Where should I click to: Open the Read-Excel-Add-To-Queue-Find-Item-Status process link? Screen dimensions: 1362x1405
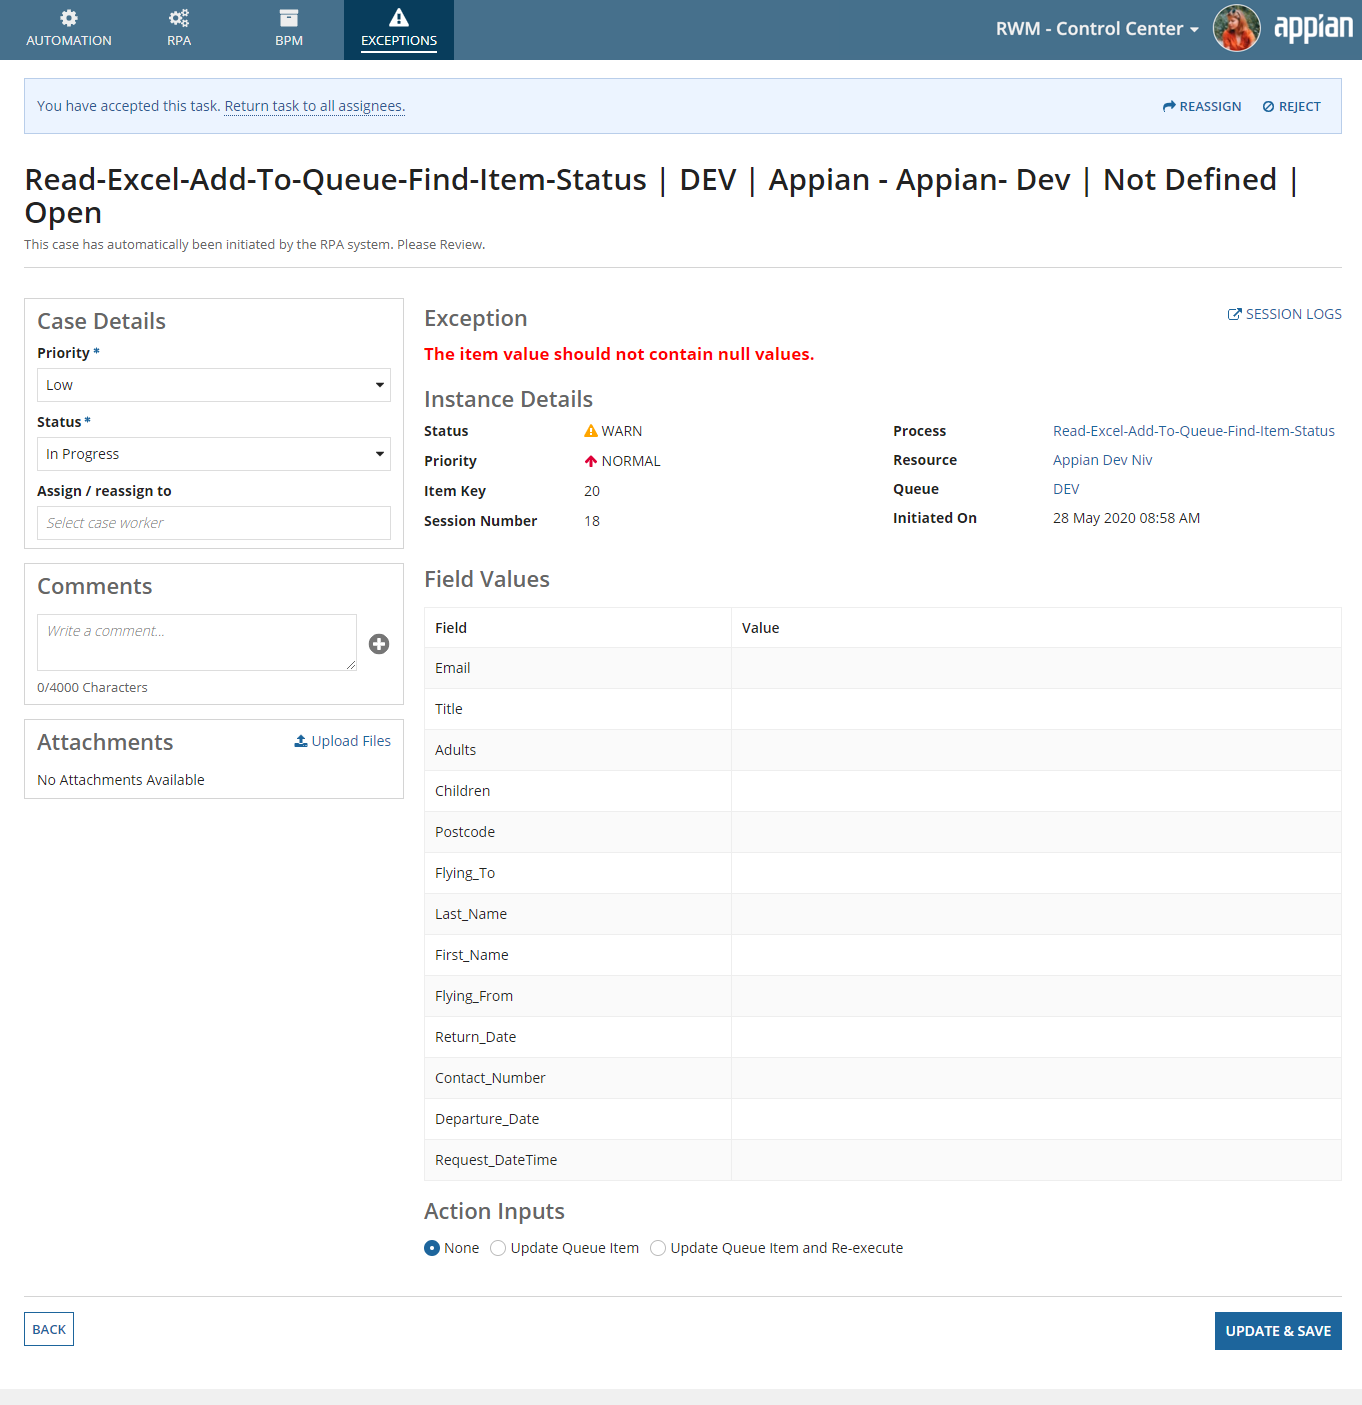(1194, 431)
